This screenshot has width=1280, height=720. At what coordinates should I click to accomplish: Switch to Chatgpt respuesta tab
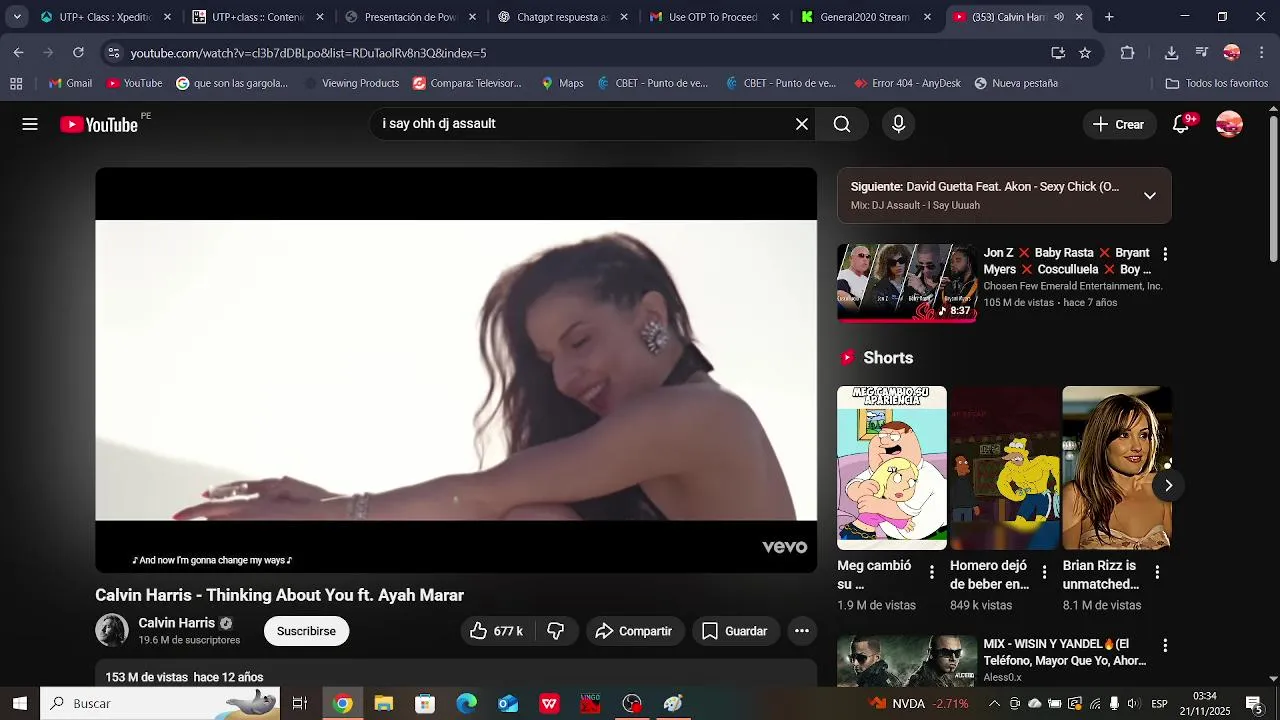click(563, 17)
